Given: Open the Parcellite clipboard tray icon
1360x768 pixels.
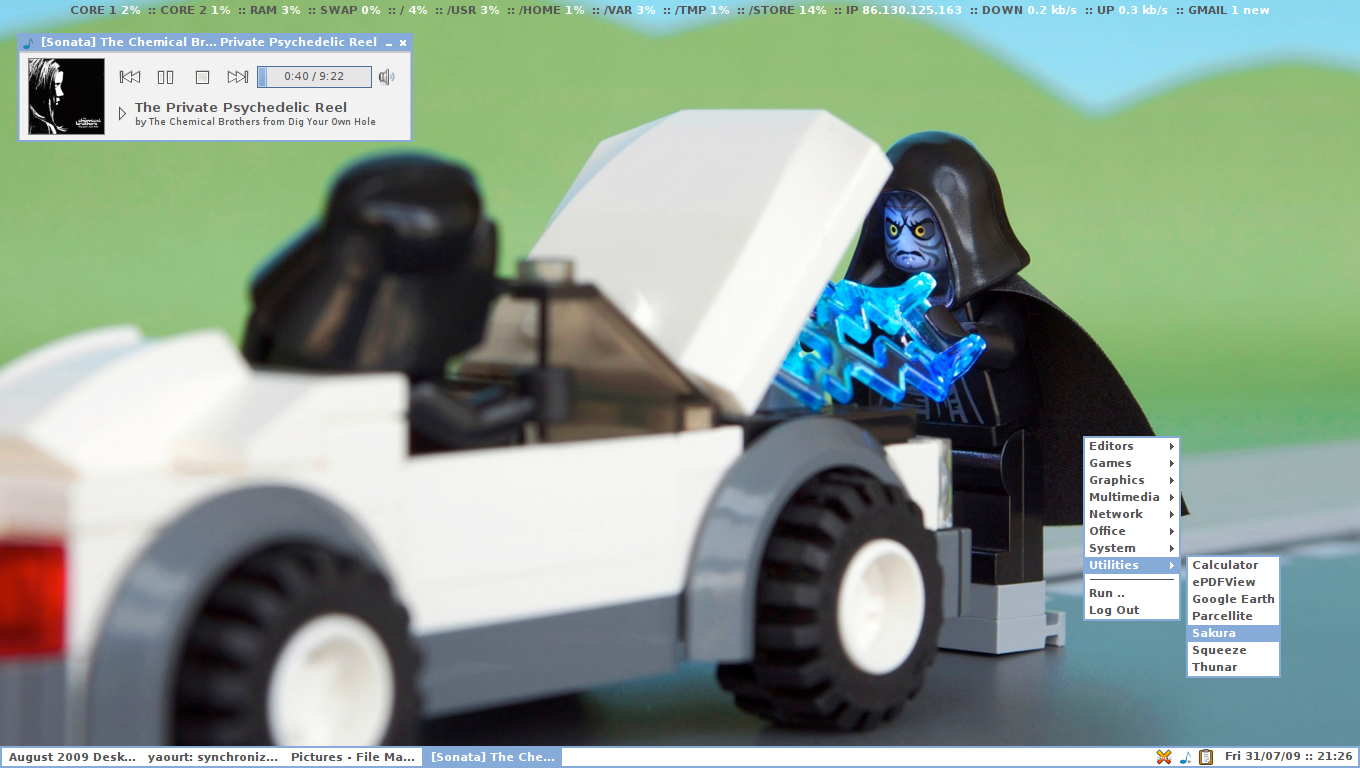Looking at the screenshot, I should (x=1206, y=757).
